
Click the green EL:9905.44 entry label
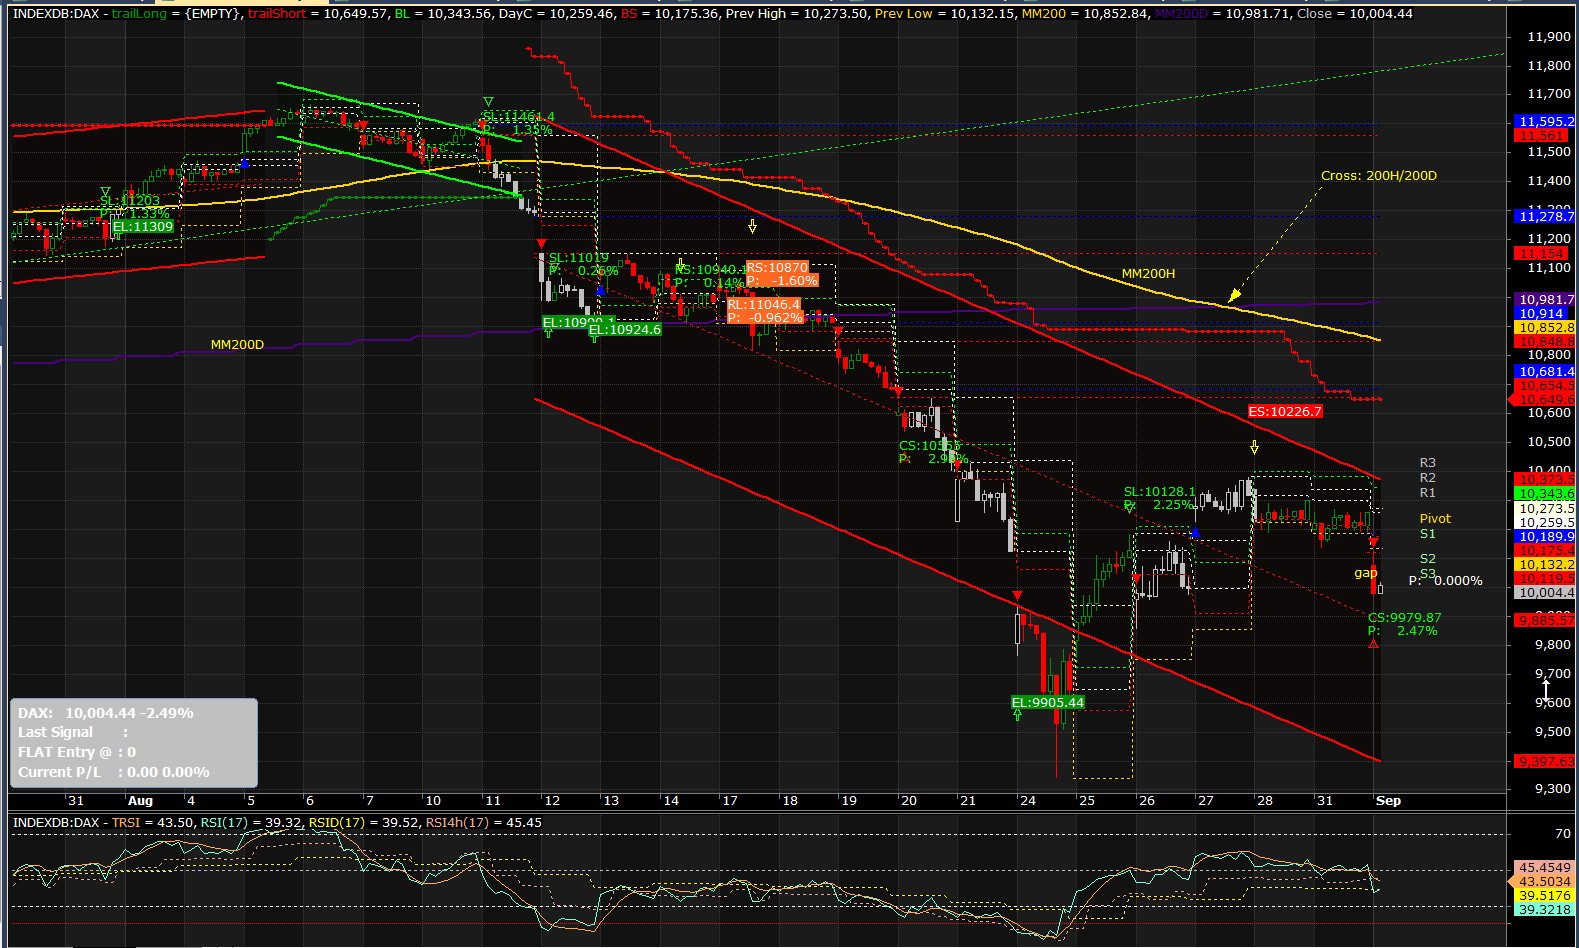(x=1048, y=703)
